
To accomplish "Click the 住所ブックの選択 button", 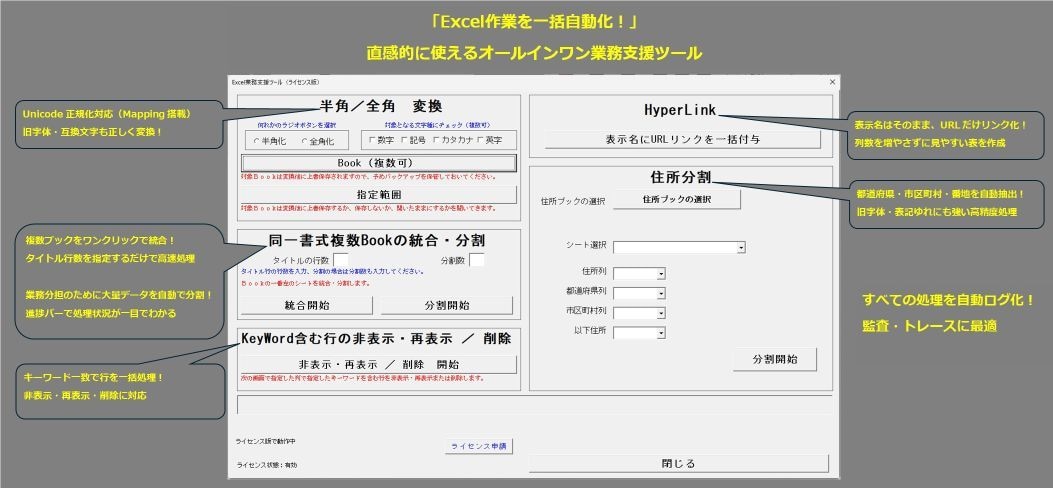I will coord(677,199).
